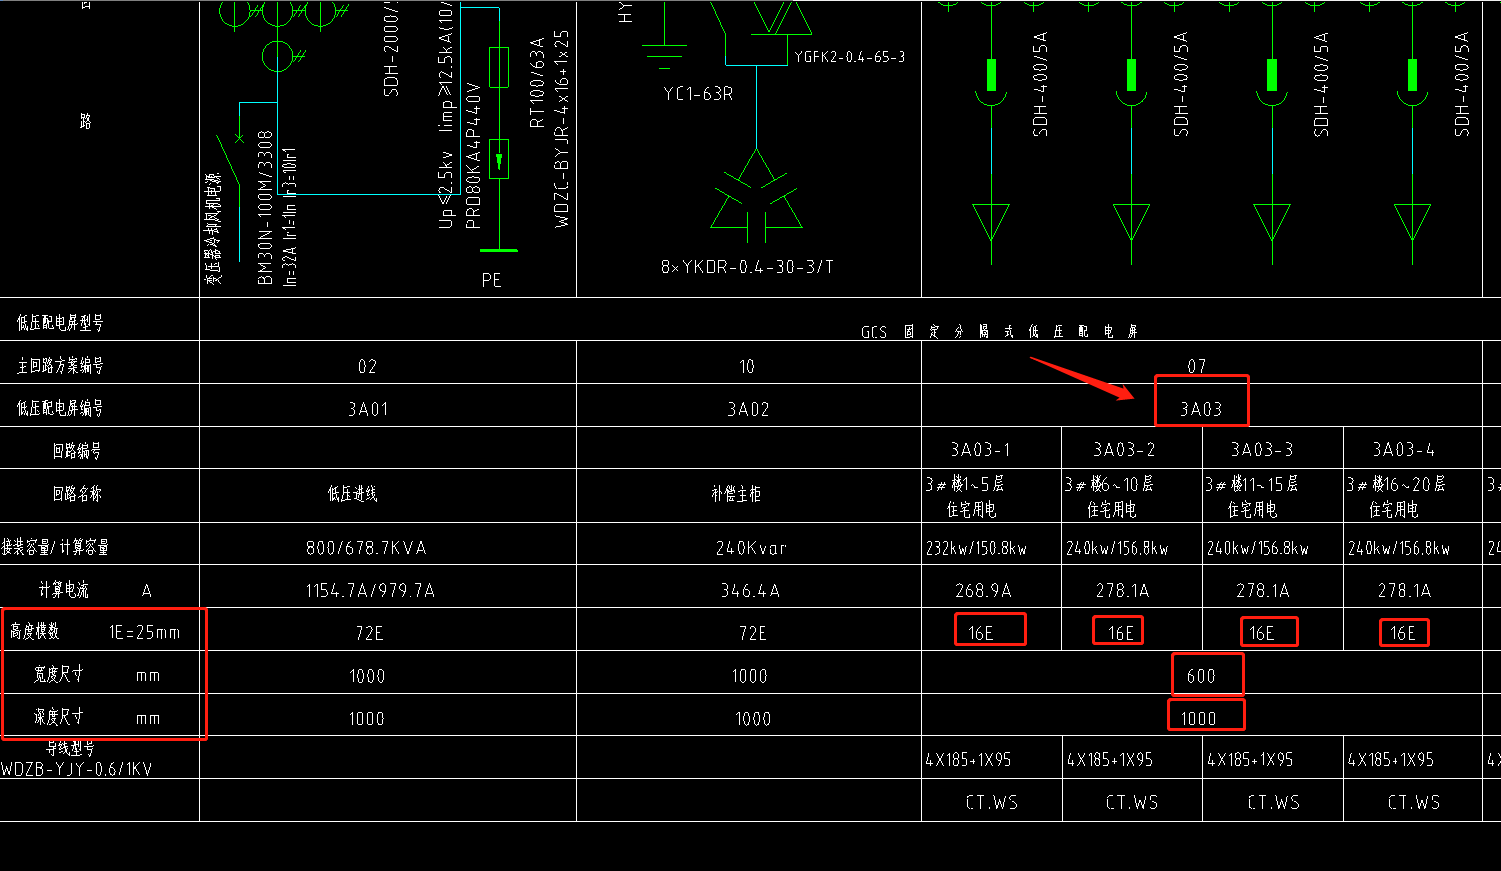Pick circuit number 3A03-4
Viewport: 1501px width, 871px height.
(1404, 449)
